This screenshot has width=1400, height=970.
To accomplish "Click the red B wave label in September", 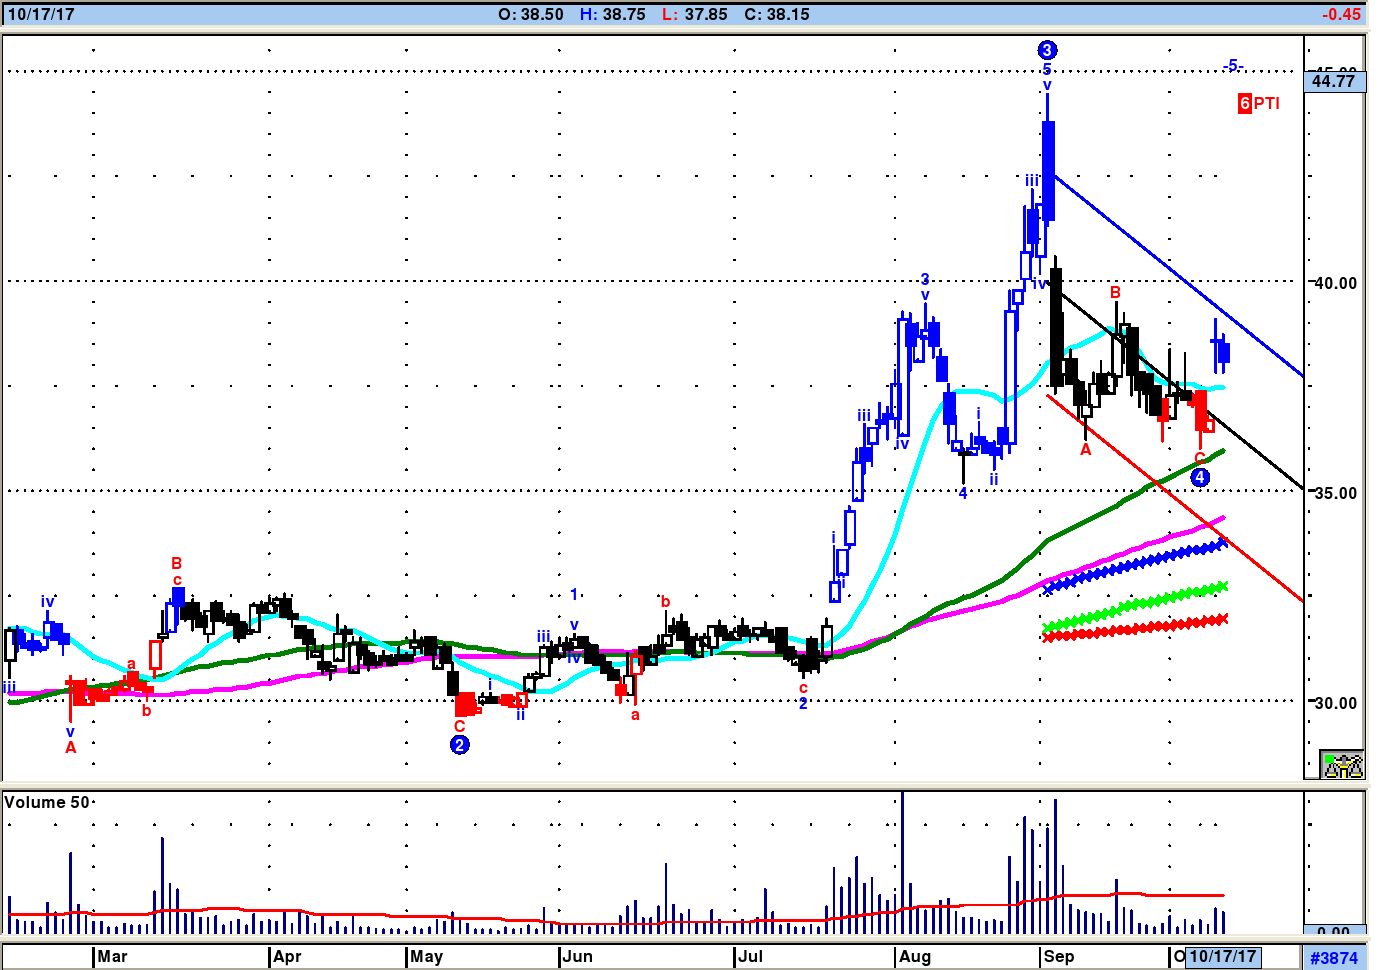I will [1115, 292].
